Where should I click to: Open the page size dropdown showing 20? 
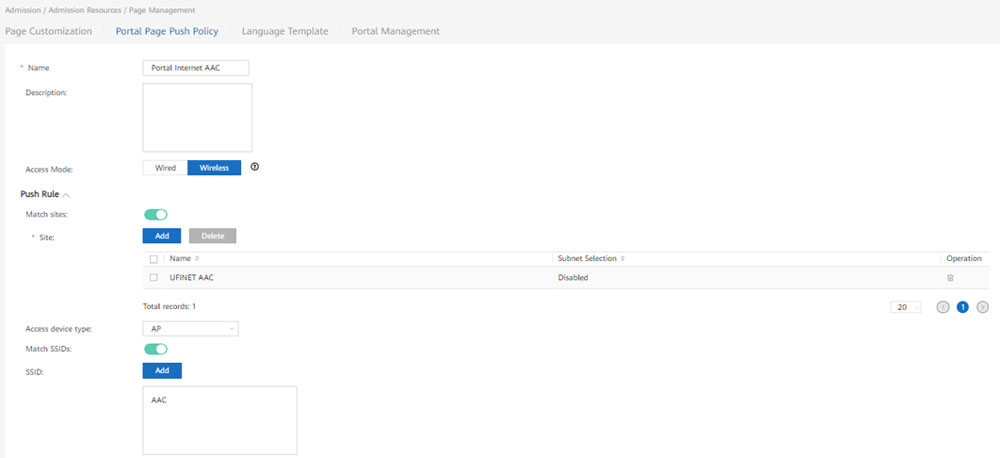coord(906,307)
